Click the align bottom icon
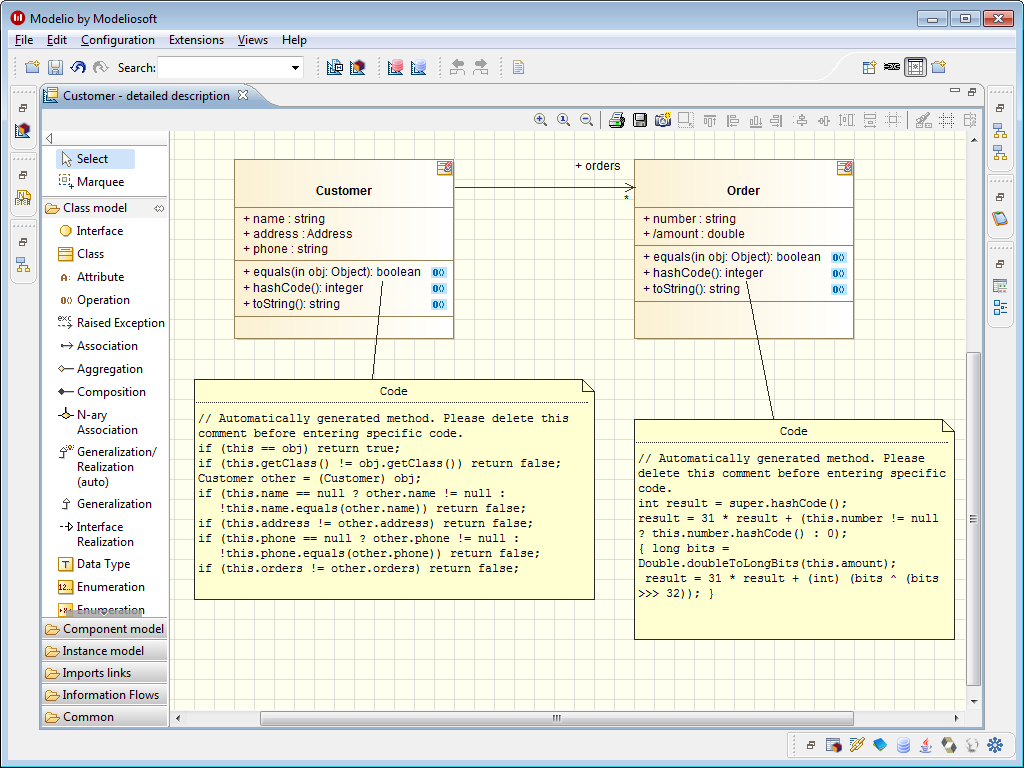The height and width of the screenshot is (768, 1024). click(x=756, y=120)
